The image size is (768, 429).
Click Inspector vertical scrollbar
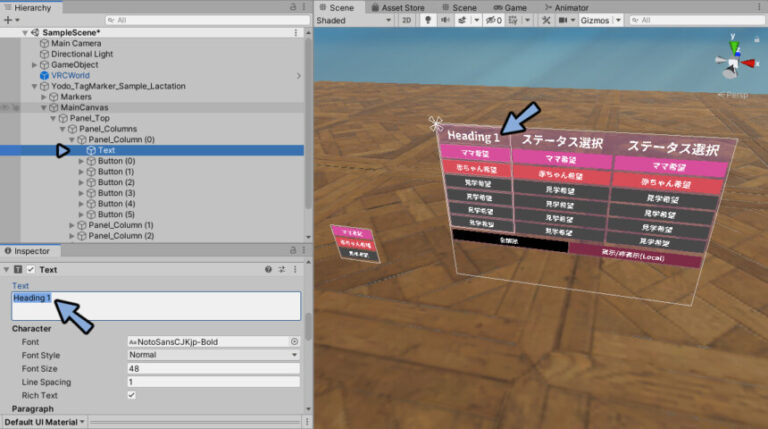[x=308, y=327]
